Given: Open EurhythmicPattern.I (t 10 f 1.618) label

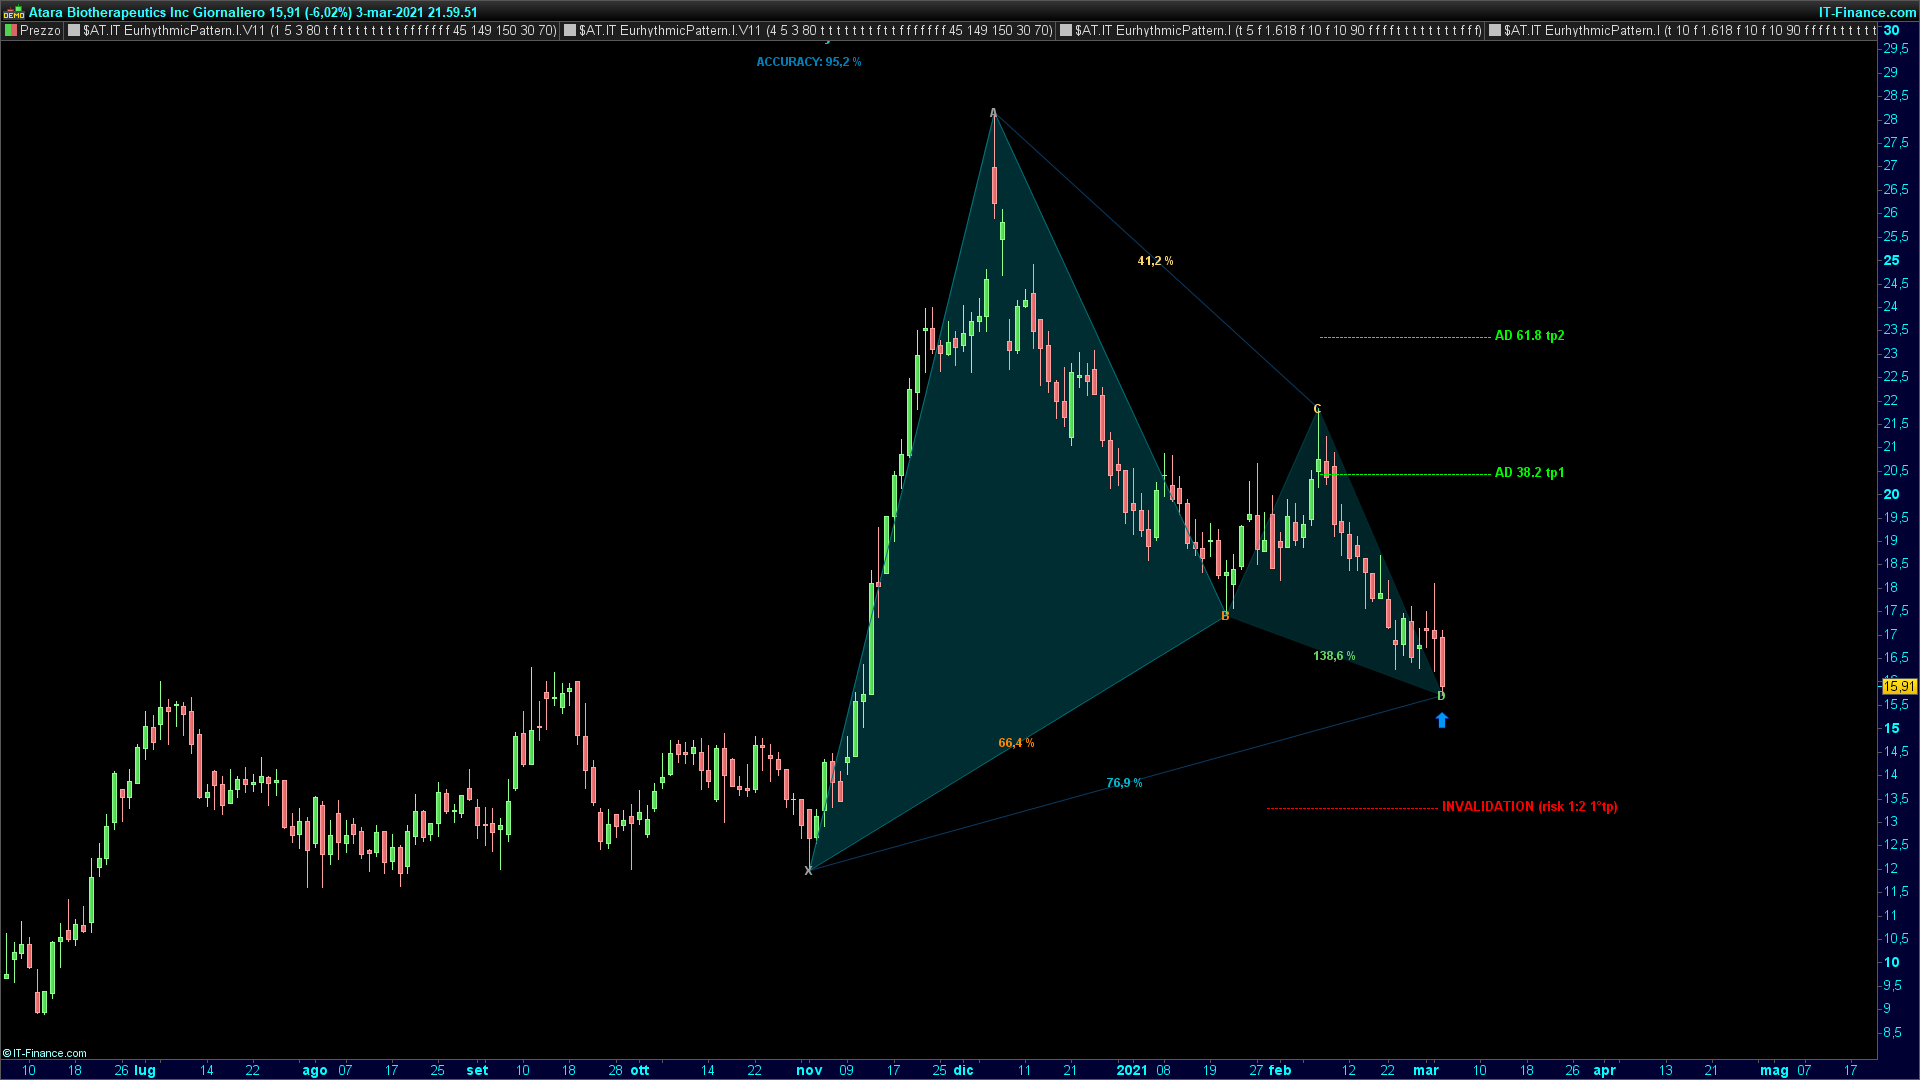Looking at the screenshot, I should tap(1690, 31).
